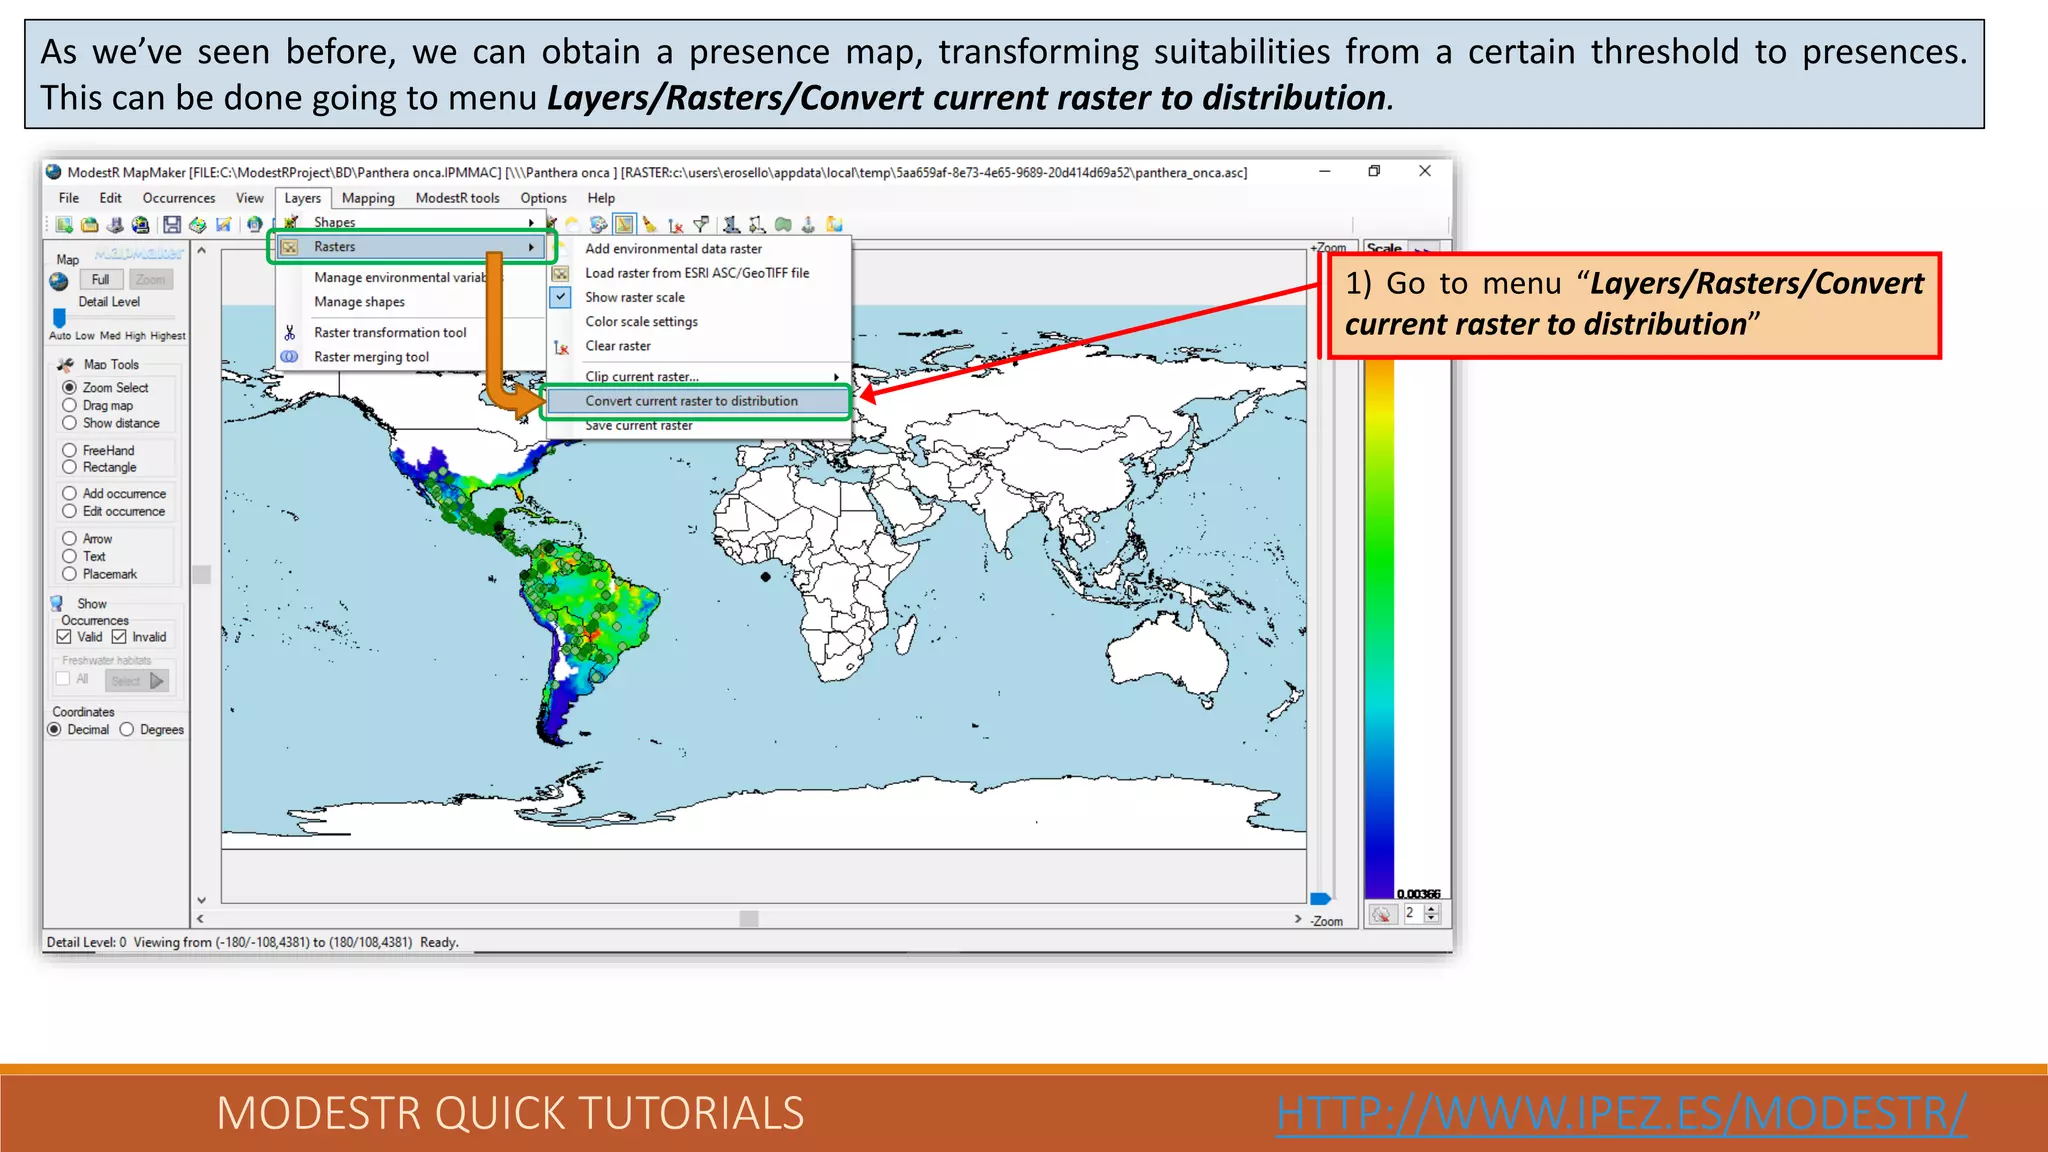Select the Rectangle selection tool
The image size is (2048, 1152).
coord(69,467)
